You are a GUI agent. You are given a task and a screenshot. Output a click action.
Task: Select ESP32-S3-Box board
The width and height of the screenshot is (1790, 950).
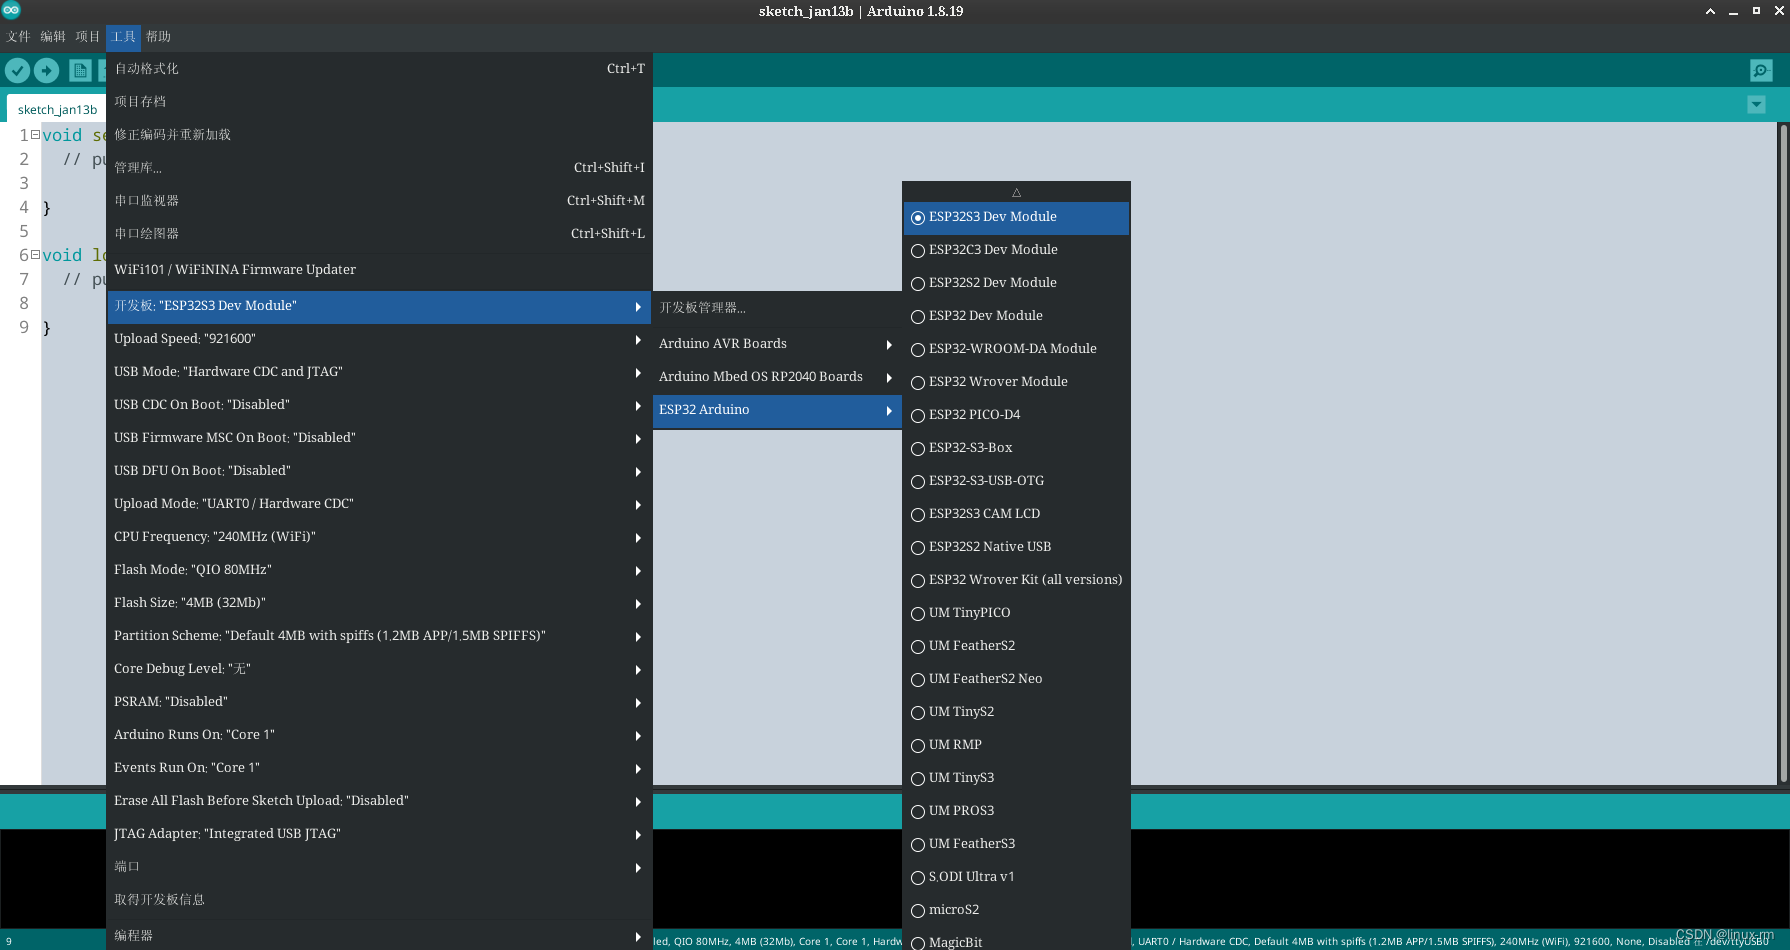(x=1016, y=448)
